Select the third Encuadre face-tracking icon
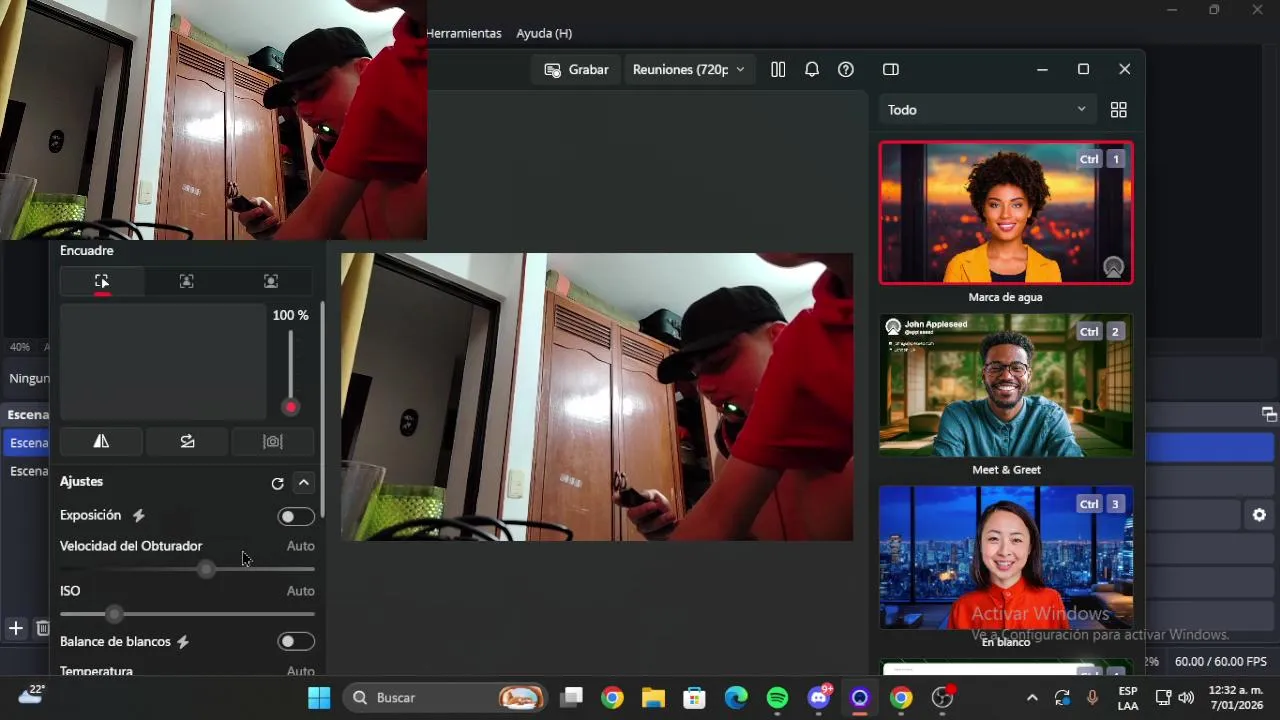The width and height of the screenshot is (1280, 720). (x=271, y=281)
